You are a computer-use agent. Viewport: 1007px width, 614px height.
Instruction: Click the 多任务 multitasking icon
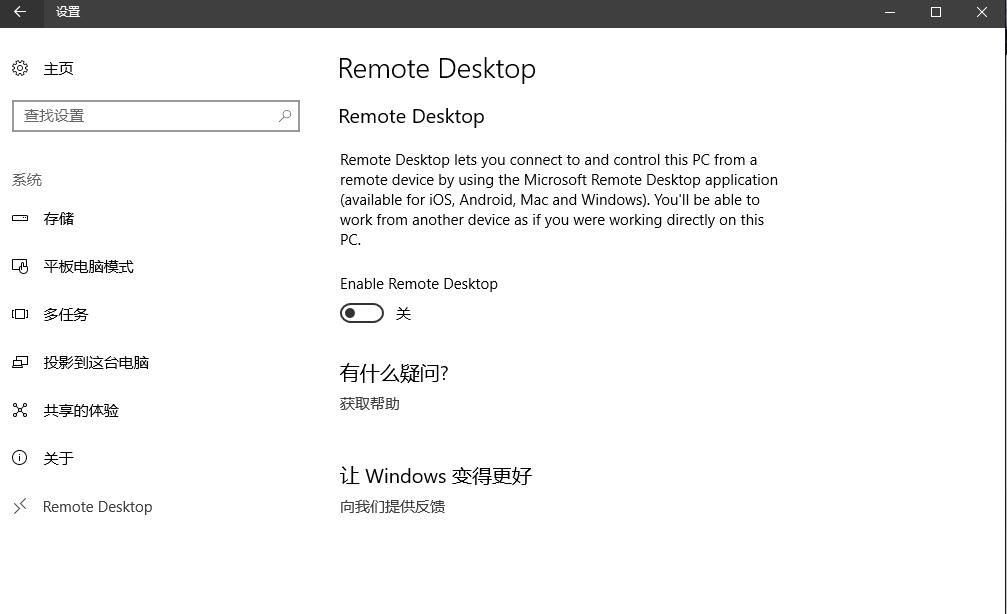(20, 314)
